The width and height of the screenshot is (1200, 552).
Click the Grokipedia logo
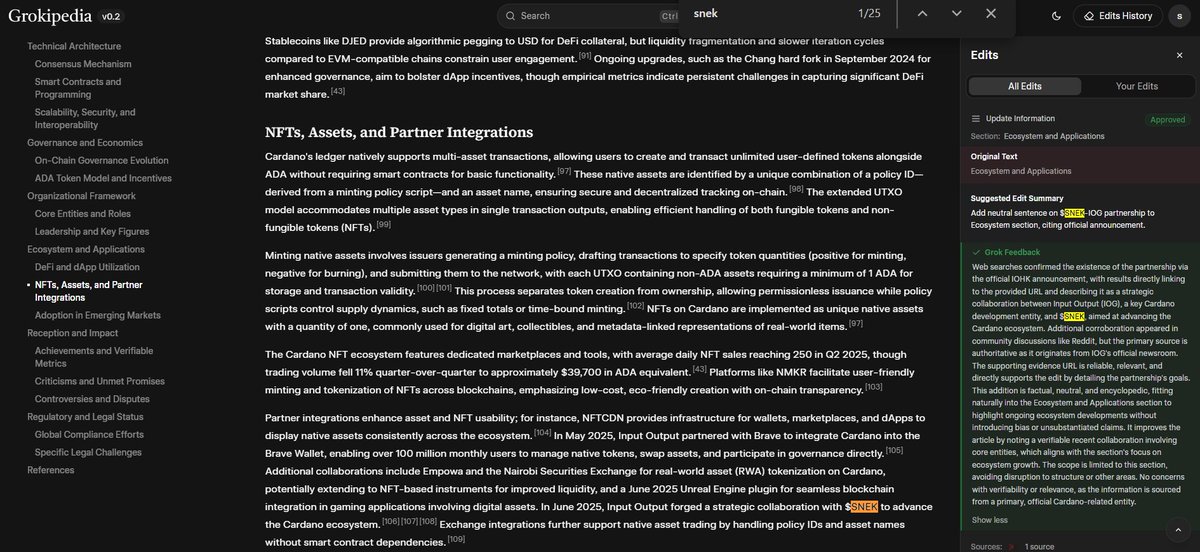[x=48, y=16]
